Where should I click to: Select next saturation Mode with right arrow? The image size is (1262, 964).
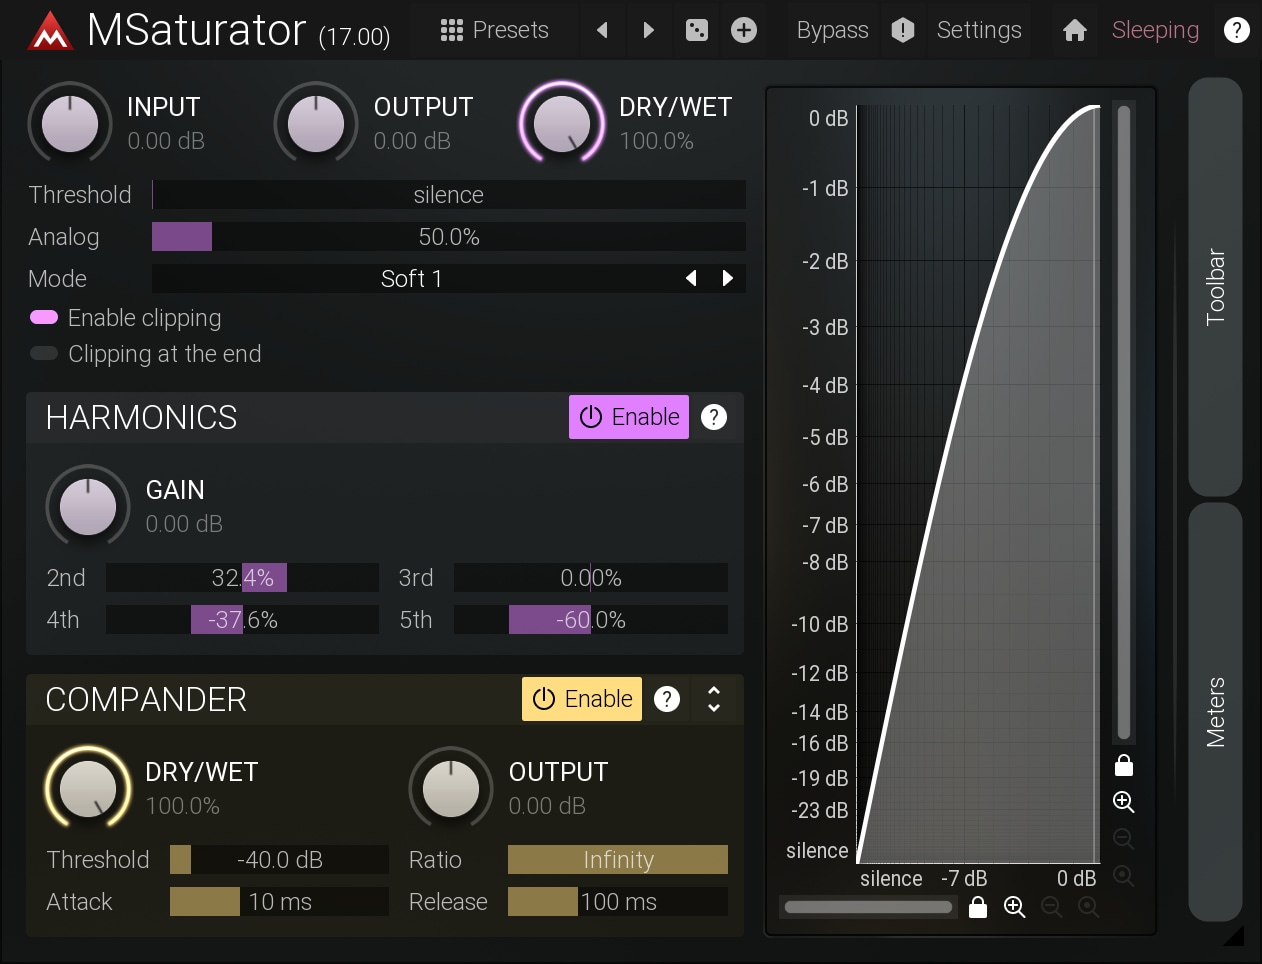(728, 279)
